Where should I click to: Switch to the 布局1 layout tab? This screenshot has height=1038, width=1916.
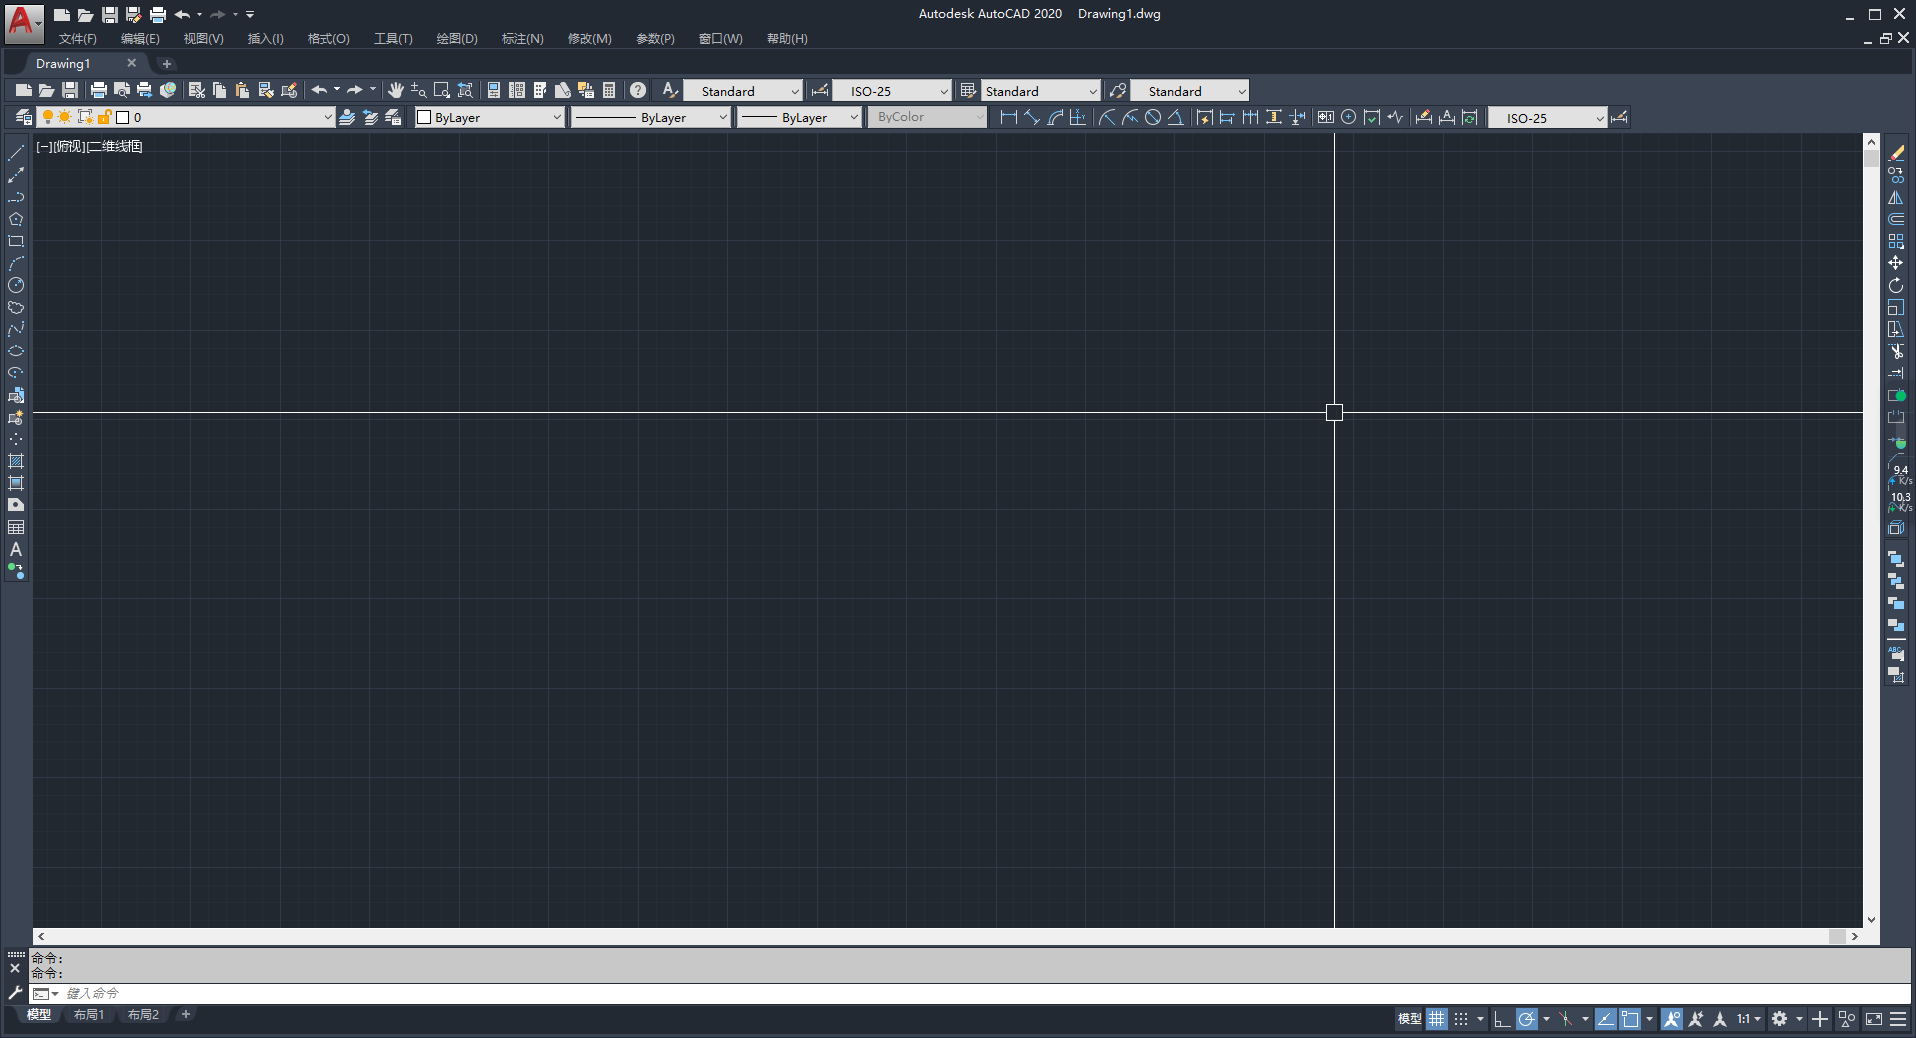click(89, 1014)
